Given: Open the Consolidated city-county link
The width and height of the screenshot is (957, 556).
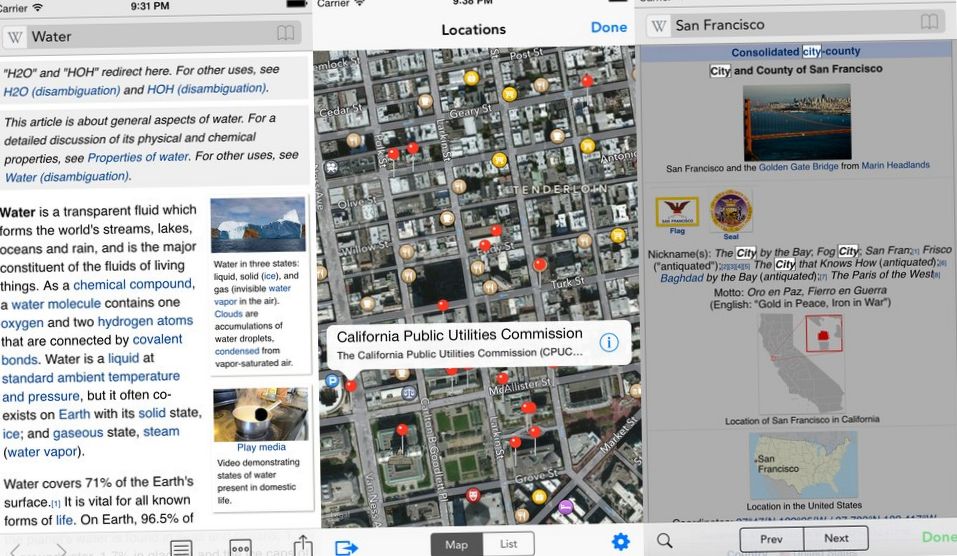Looking at the screenshot, I should [x=796, y=51].
